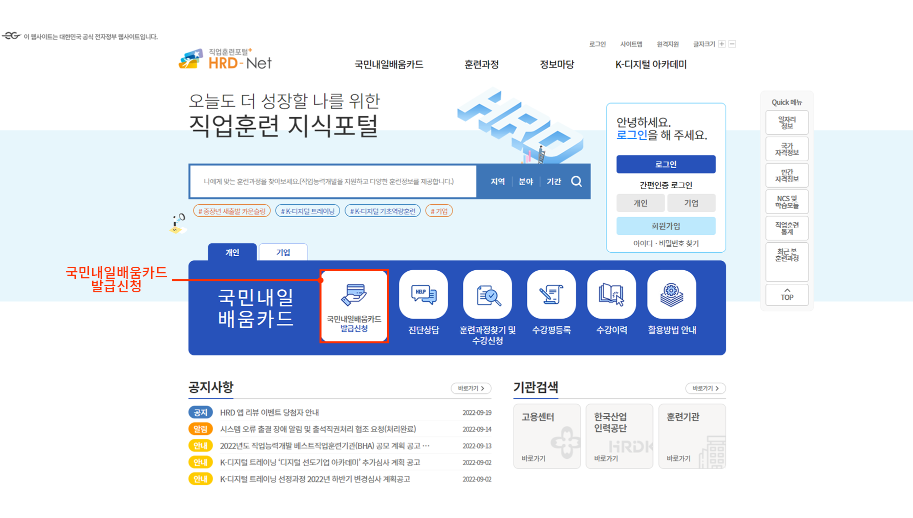Screen dimensions: 913x518
Task: Open the K-디지털 트레이닝 추가심사 계획 공고 notice
Action: tap(320, 462)
